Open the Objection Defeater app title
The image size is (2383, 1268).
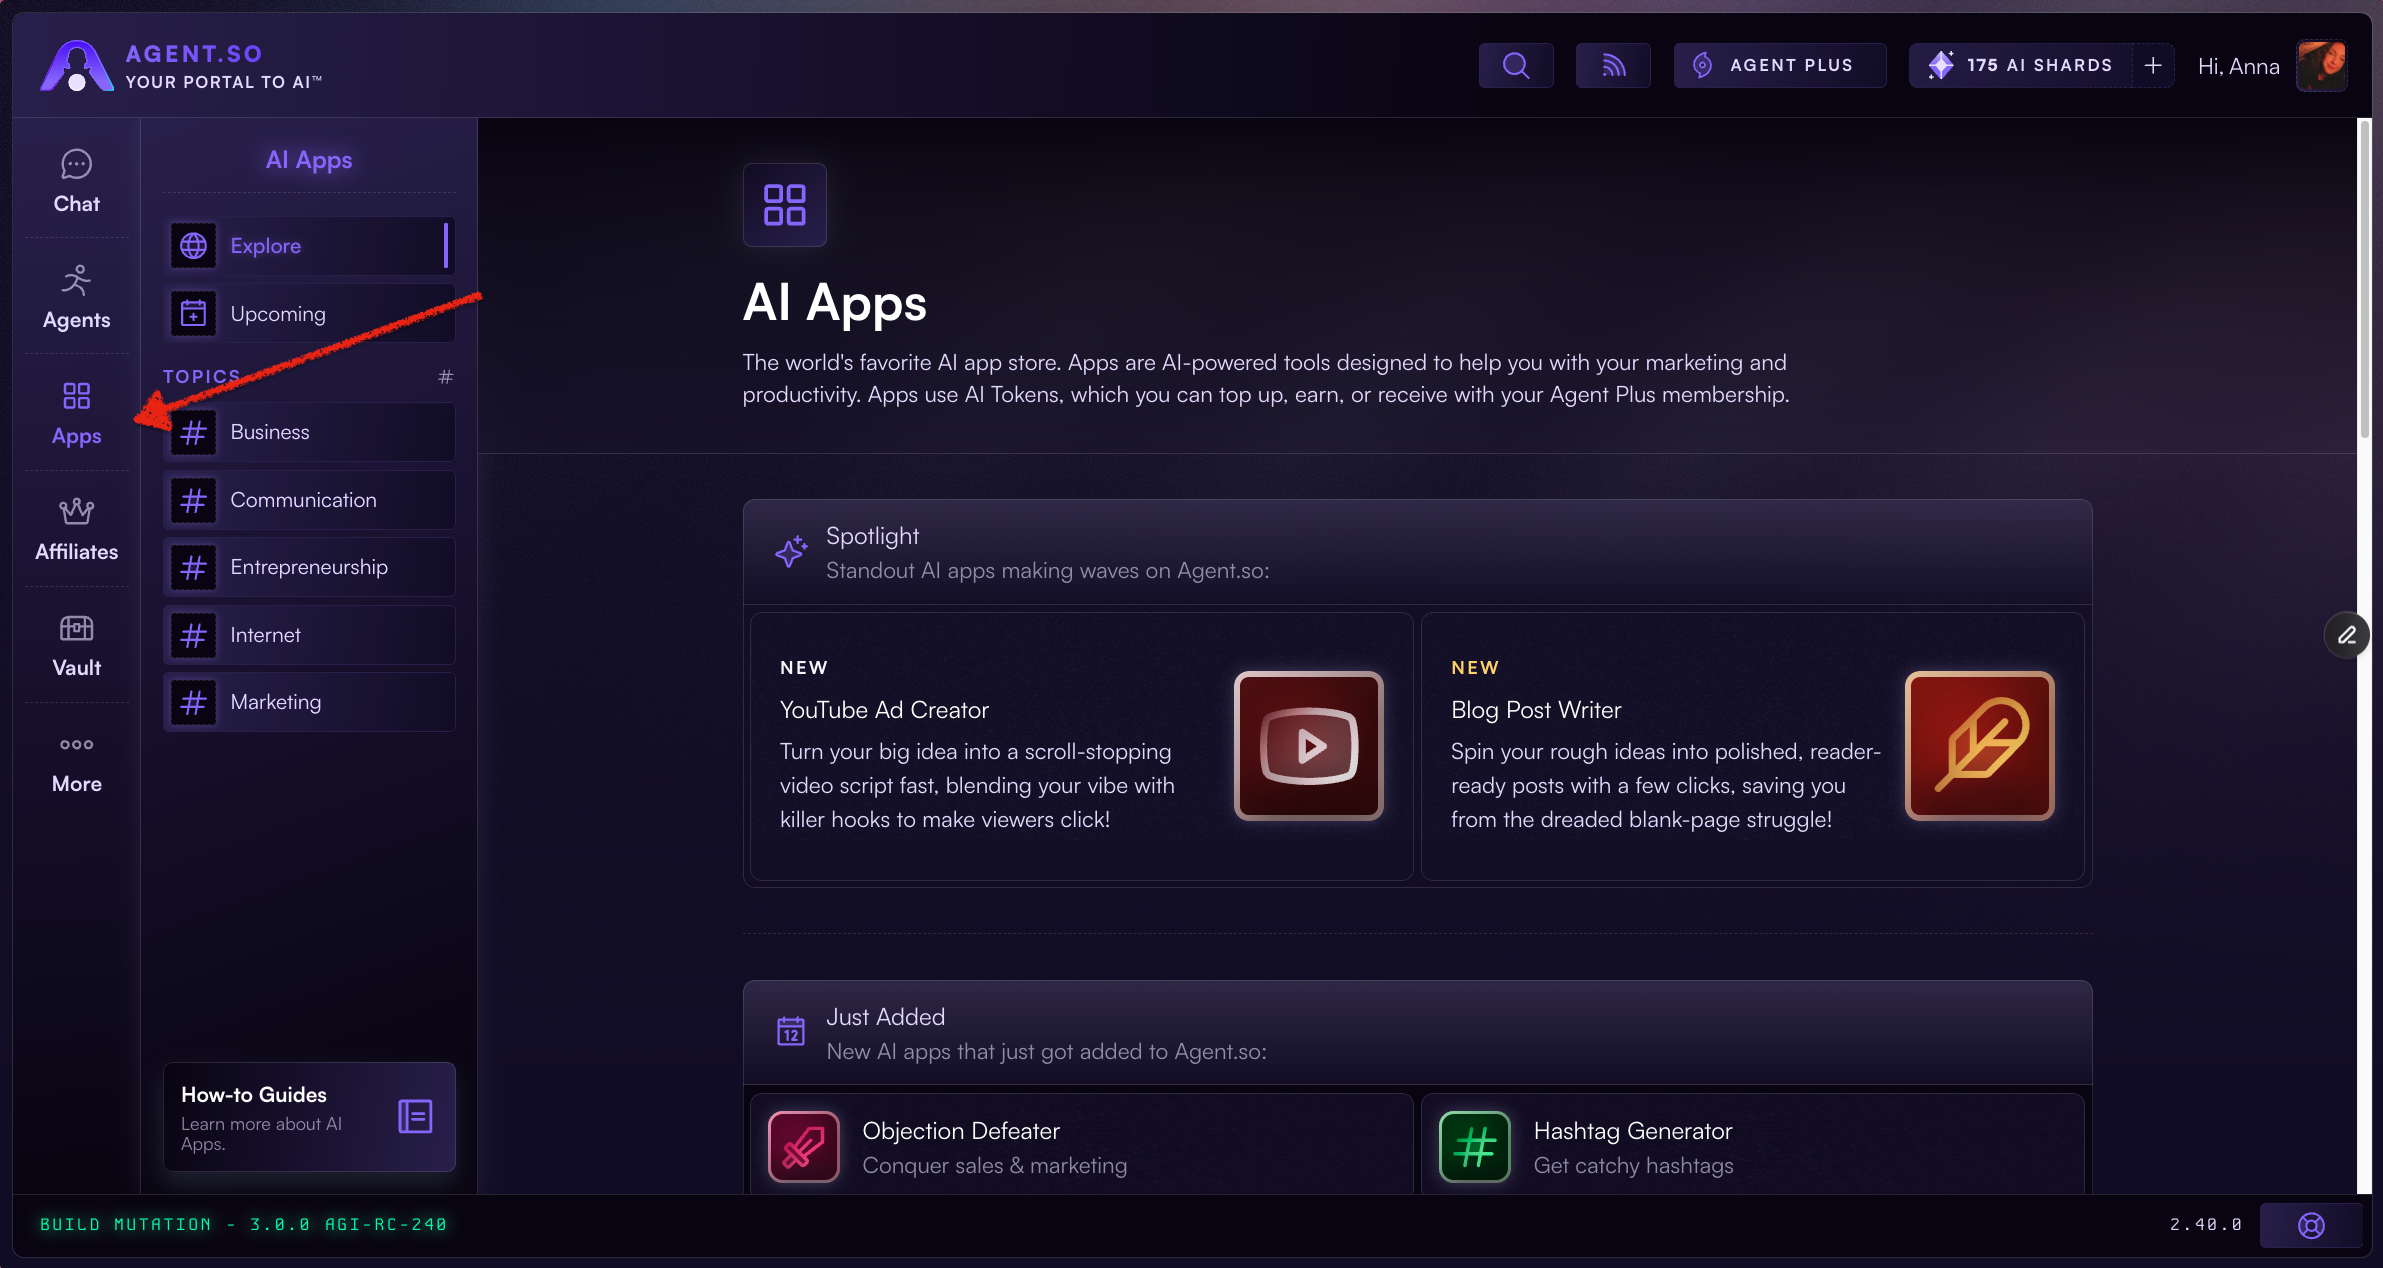point(960,1131)
